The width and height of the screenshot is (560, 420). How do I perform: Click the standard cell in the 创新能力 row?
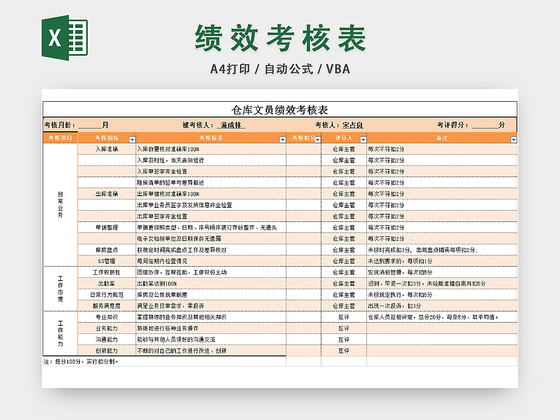[x=211, y=351]
